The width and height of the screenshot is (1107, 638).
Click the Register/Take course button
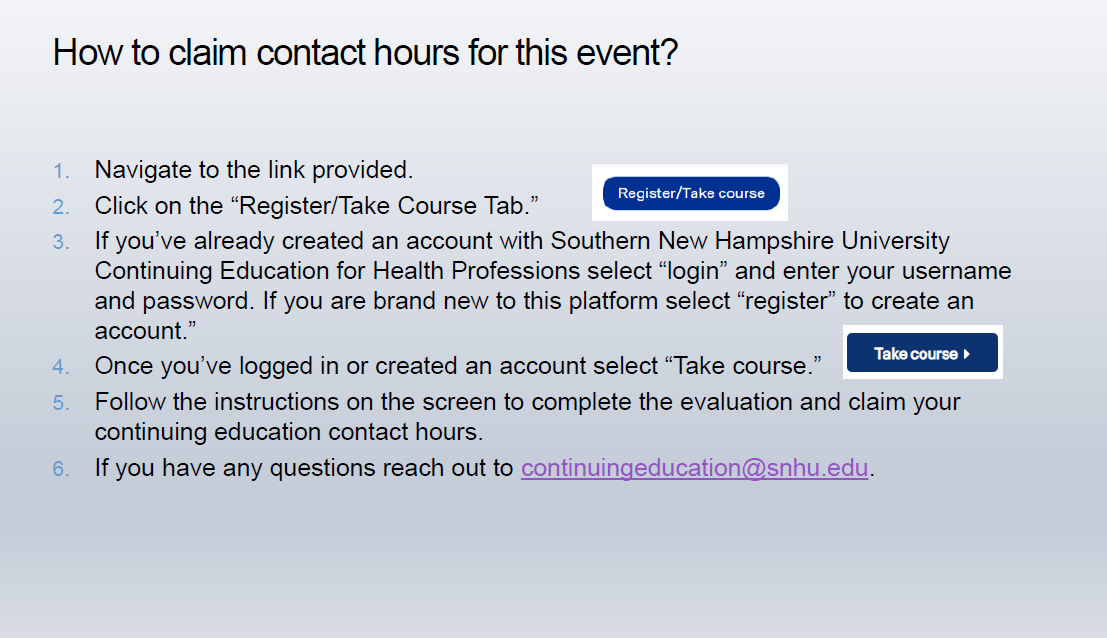click(690, 193)
